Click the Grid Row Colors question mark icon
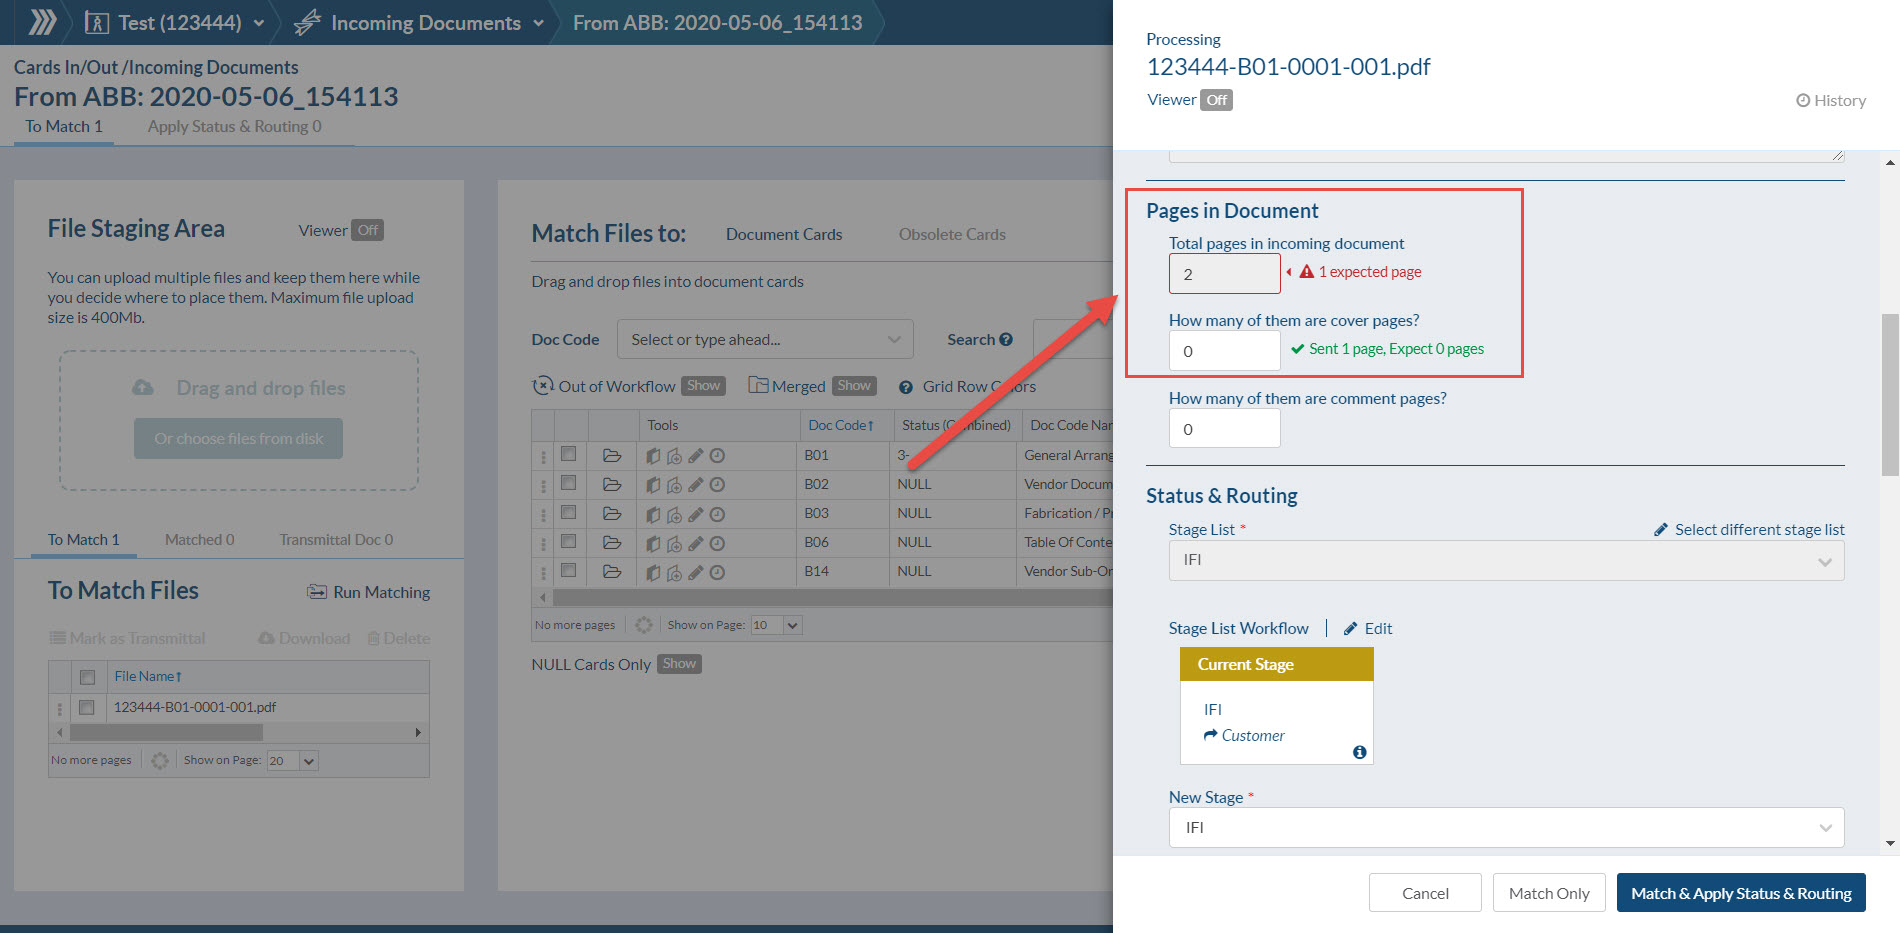Image resolution: width=1900 pixels, height=933 pixels. click(906, 387)
